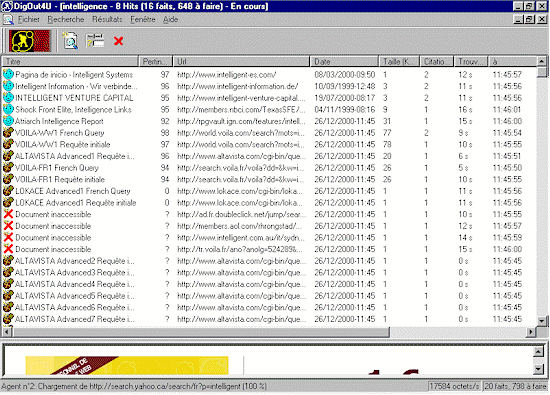Click blue face icon of Shock Front Elite row

tap(8, 109)
